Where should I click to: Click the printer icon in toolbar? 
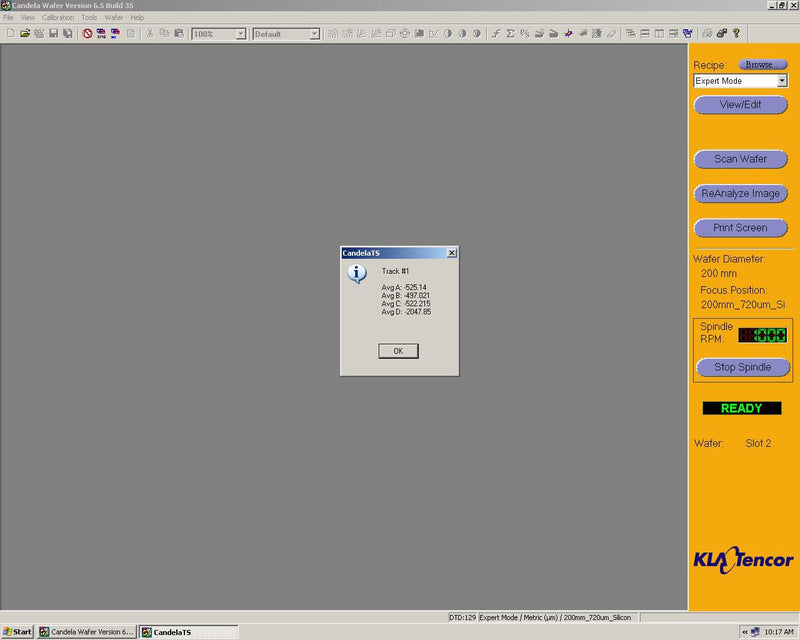coord(707,33)
